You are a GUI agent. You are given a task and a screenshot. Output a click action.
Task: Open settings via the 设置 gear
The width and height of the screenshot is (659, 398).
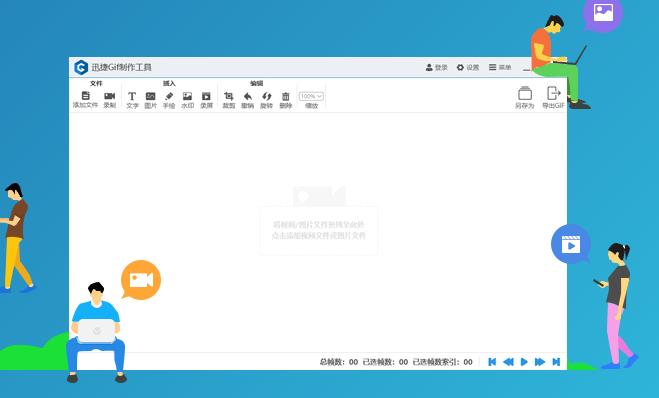[x=468, y=67]
